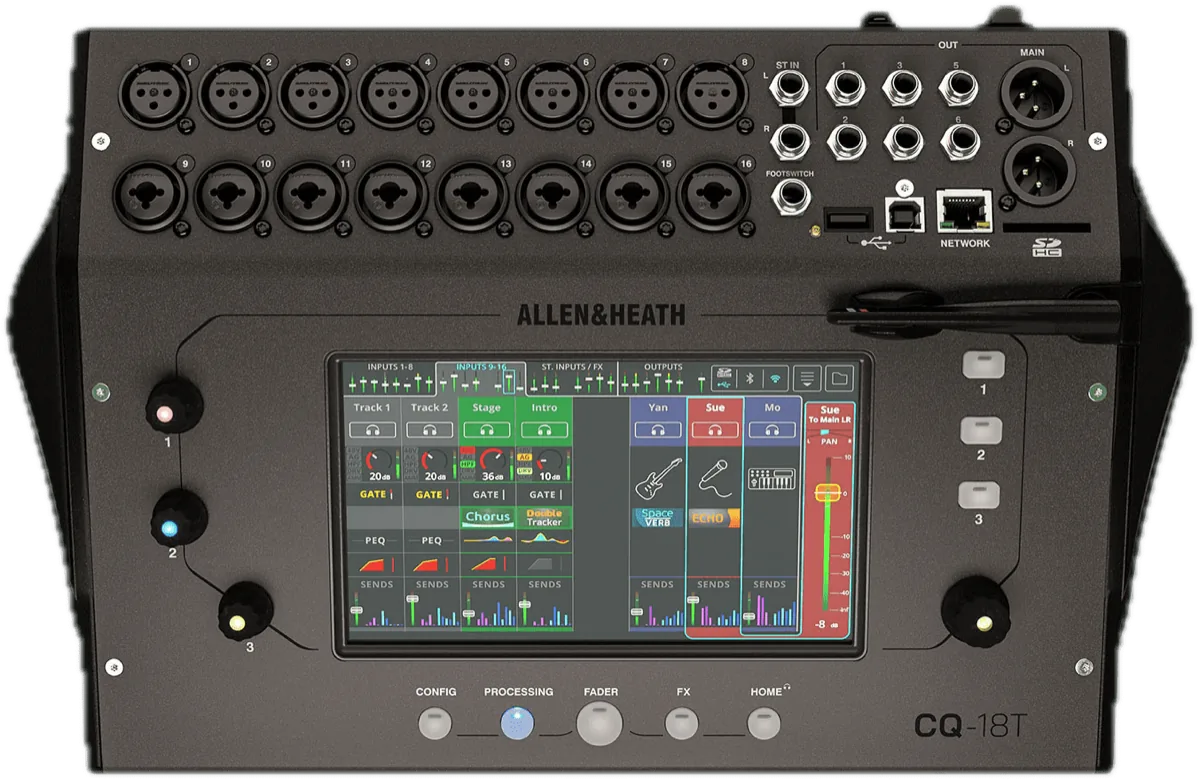This screenshot has height=781, width=1200.
Task: Select the Stage channel name
Action: pos(488,408)
